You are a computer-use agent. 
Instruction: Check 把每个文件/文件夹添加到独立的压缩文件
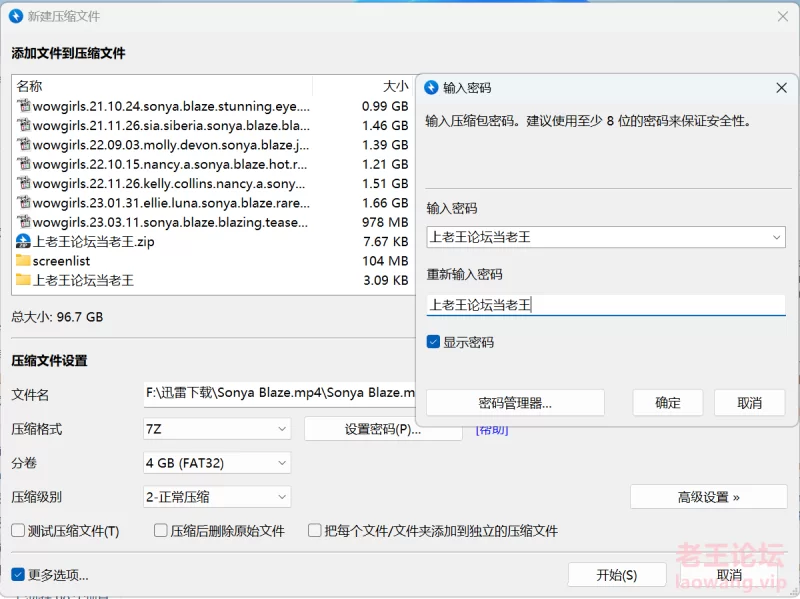click(315, 531)
